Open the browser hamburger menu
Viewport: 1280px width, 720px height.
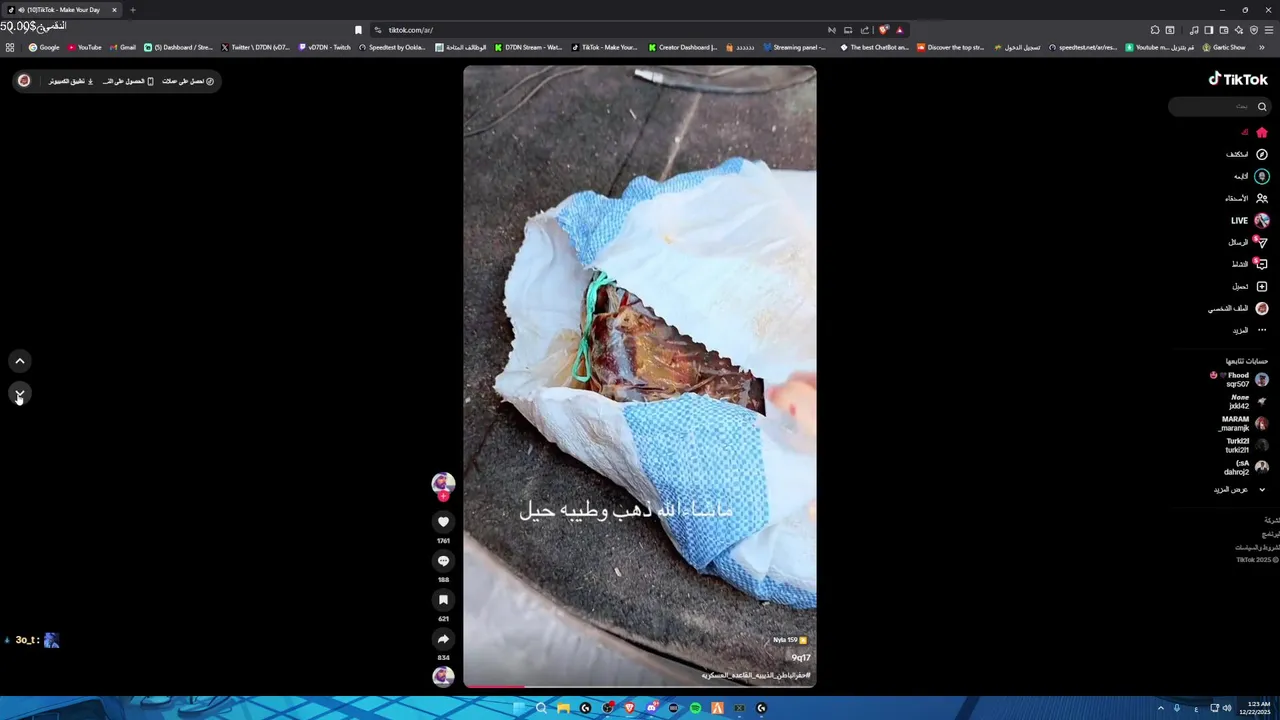coord(1269,30)
